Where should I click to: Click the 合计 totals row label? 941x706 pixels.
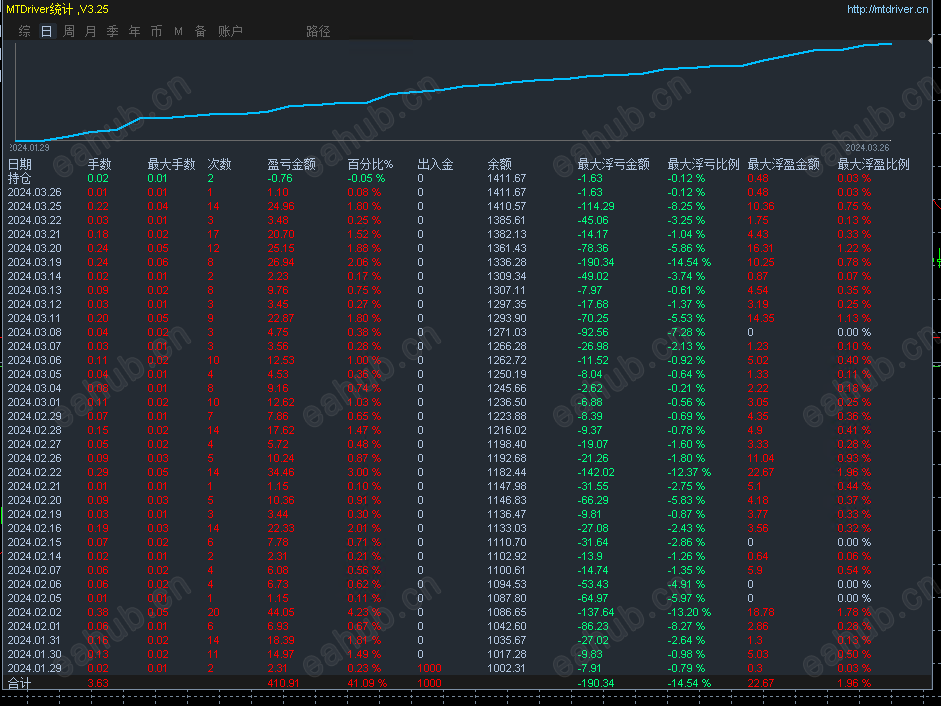point(20,683)
